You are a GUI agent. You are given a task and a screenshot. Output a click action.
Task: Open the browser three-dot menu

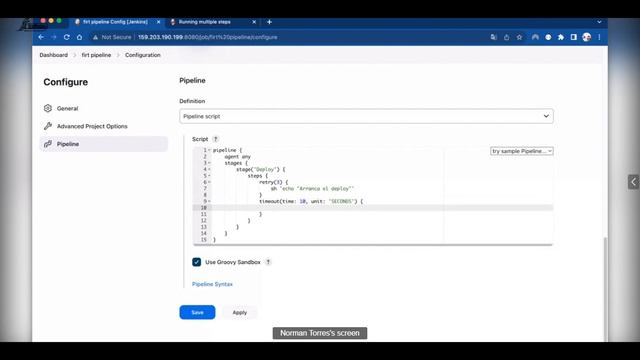coord(599,37)
